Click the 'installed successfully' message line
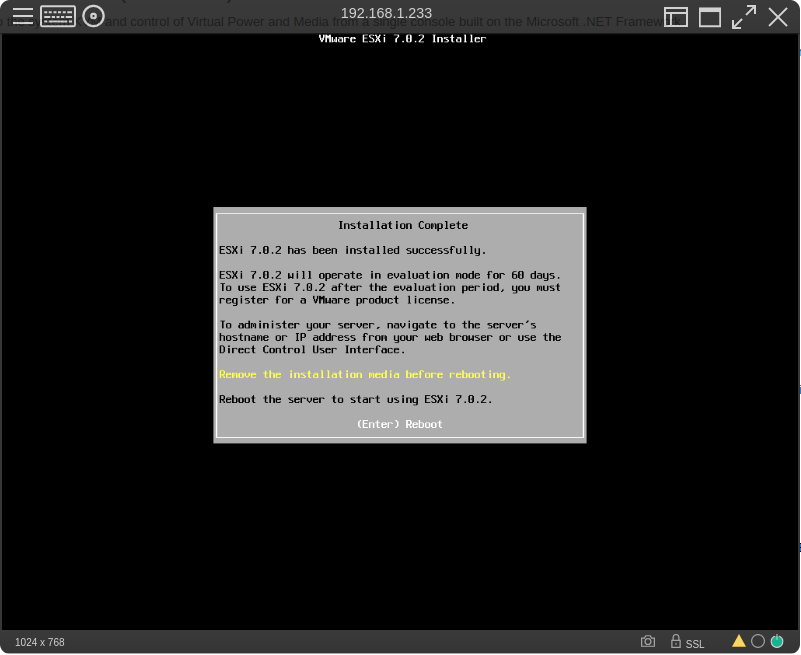The image size is (801, 655). click(353, 250)
